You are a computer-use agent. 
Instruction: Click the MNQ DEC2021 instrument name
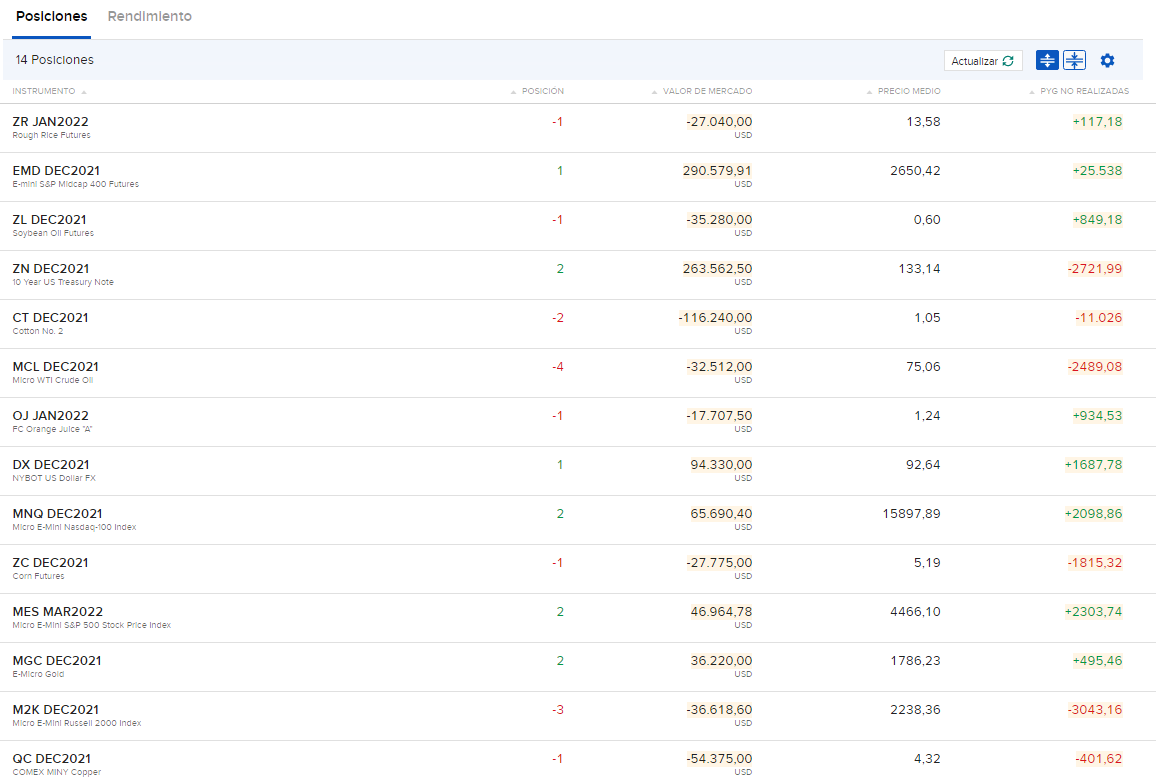click(x=57, y=514)
